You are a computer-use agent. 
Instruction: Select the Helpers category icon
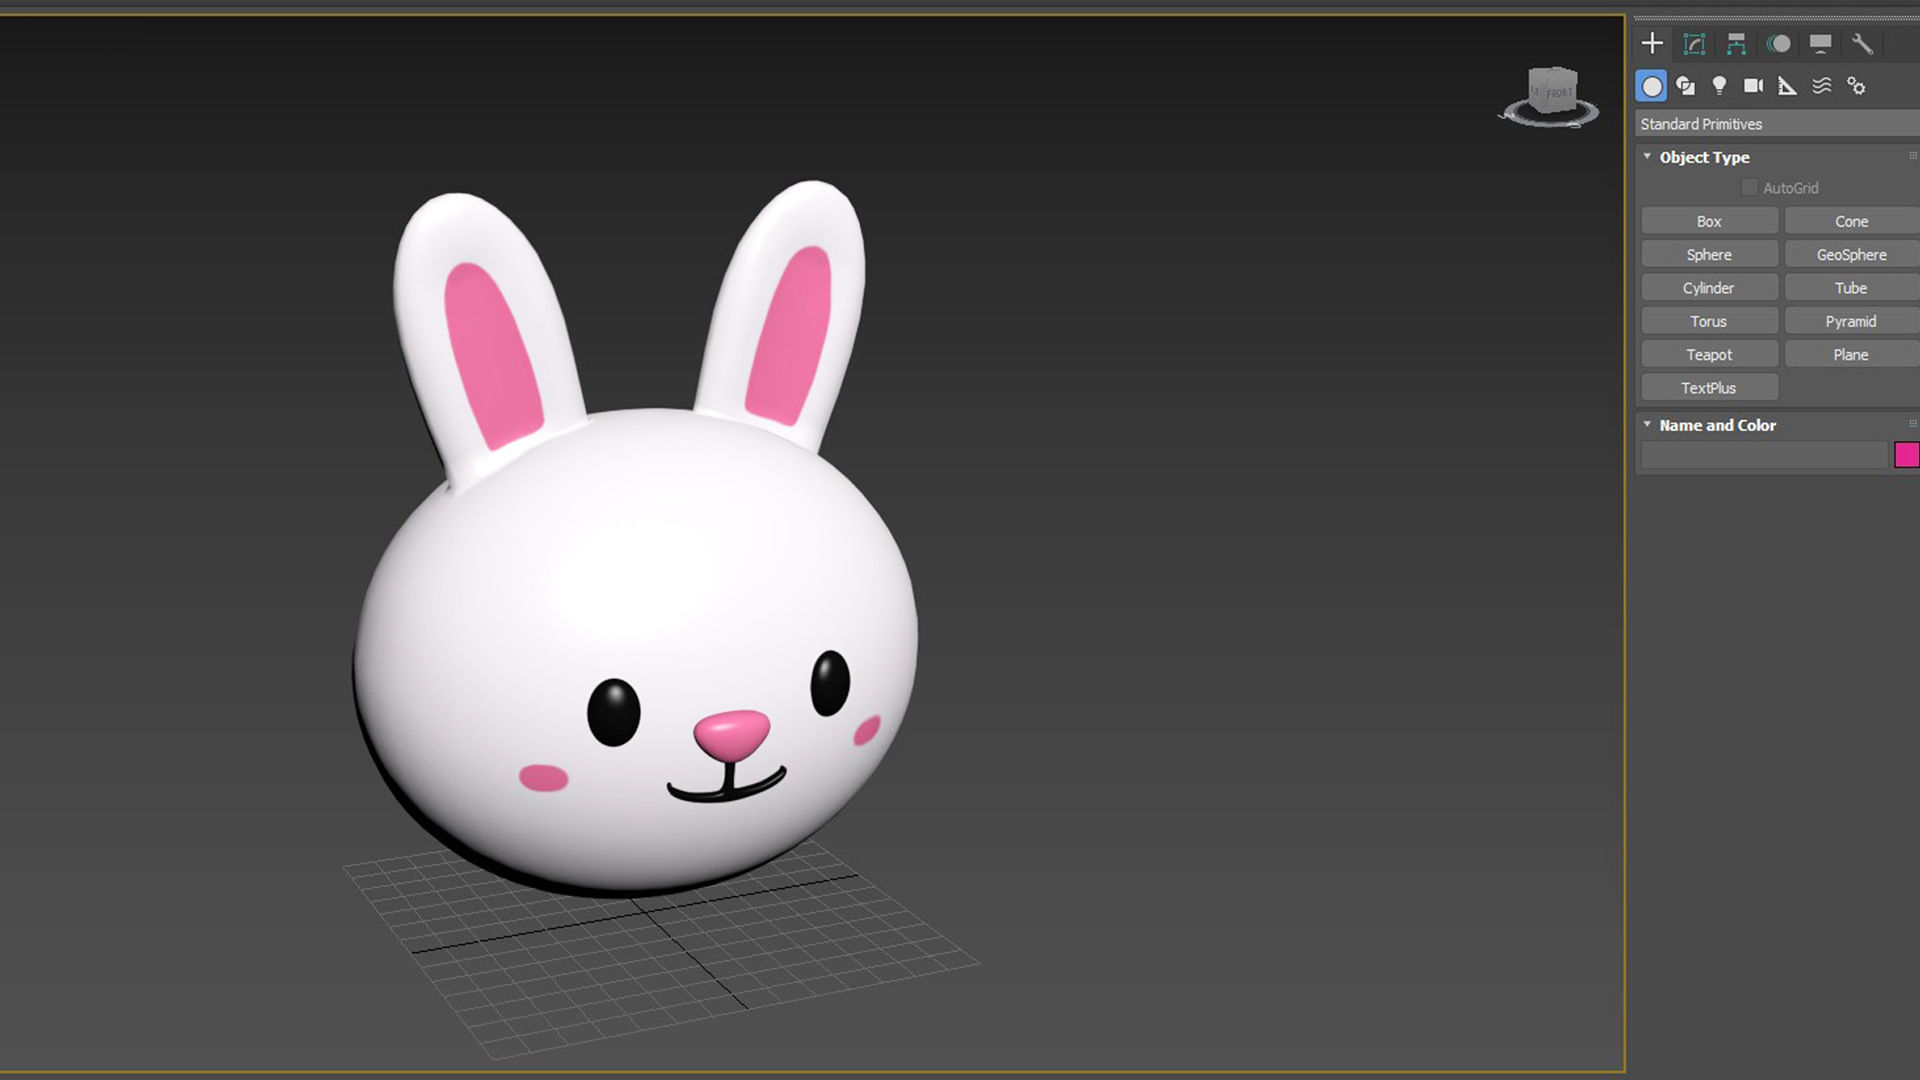pos(1788,86)
